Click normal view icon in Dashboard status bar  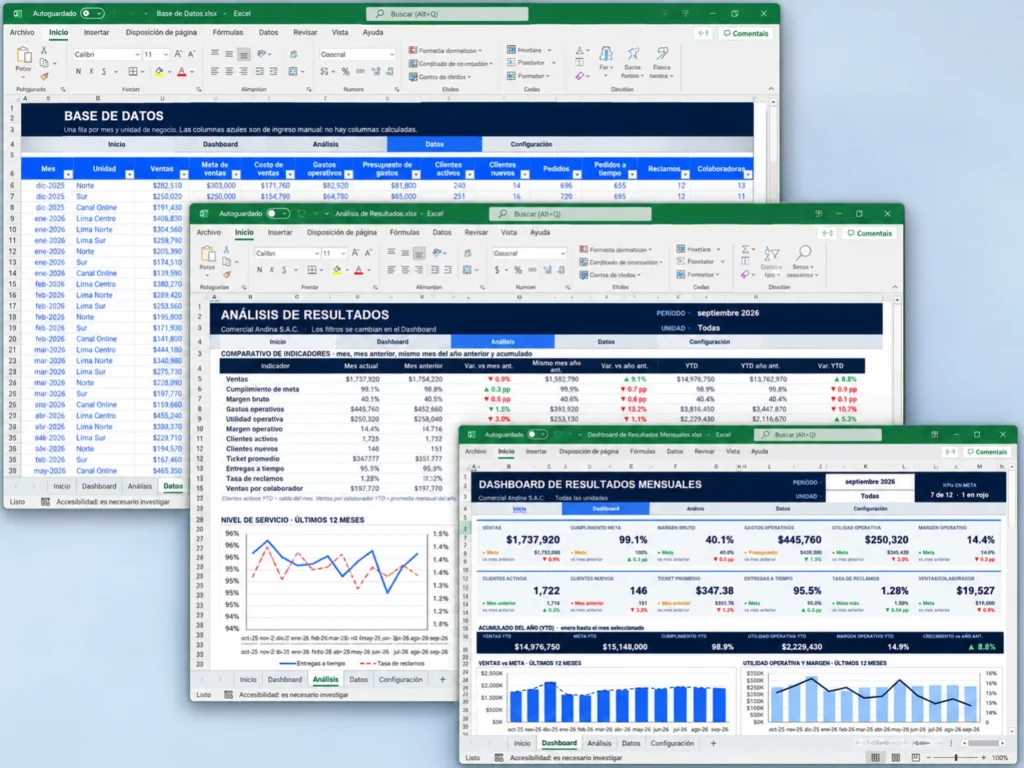(875, 758)
